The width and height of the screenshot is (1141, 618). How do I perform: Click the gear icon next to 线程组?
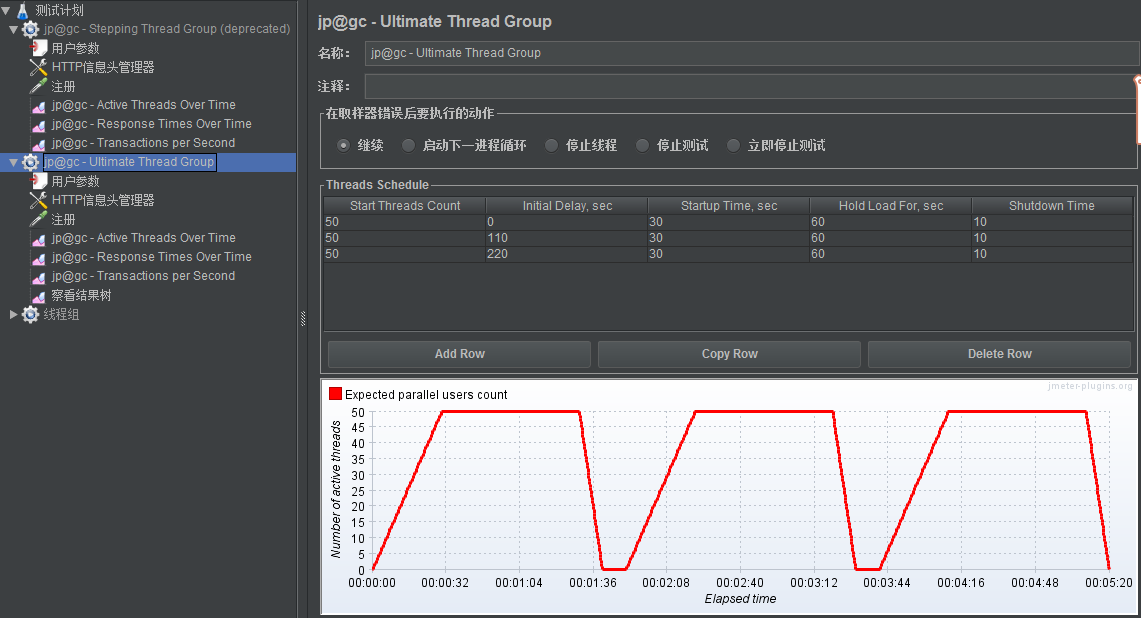pyautogui.click(x=31, y=315)
